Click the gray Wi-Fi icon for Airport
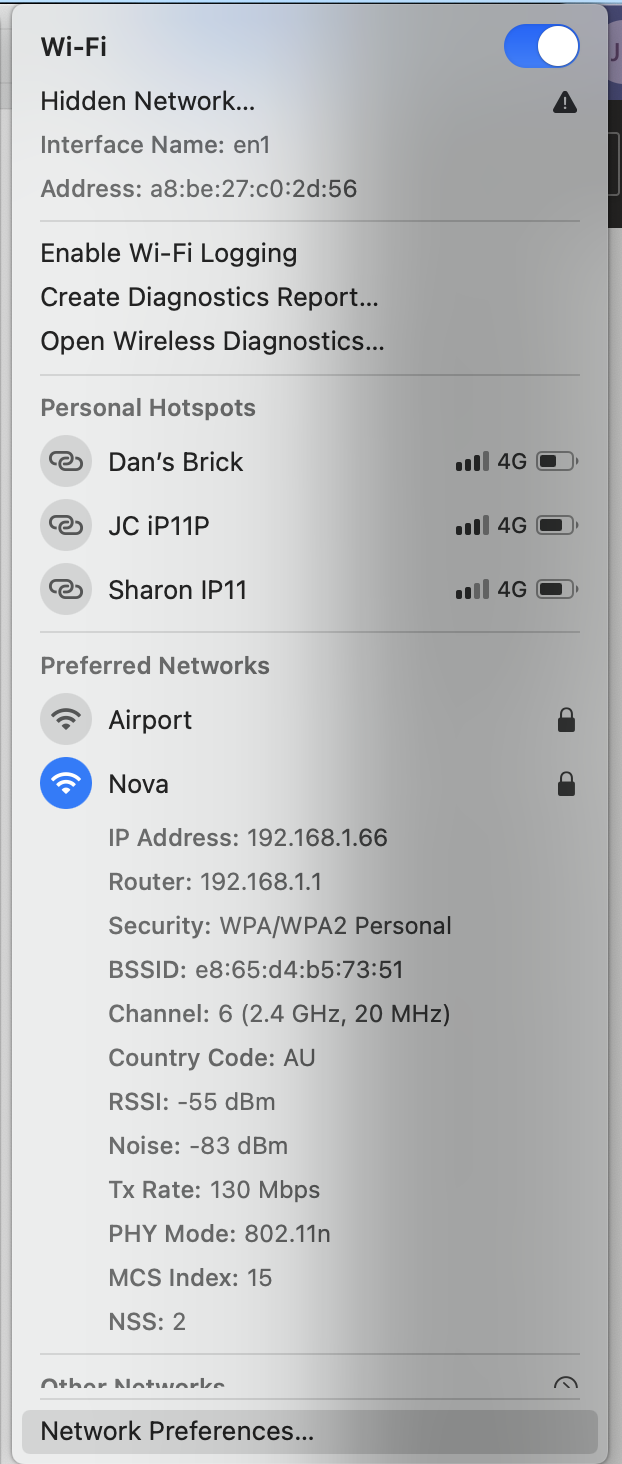 tap(66, 720)
